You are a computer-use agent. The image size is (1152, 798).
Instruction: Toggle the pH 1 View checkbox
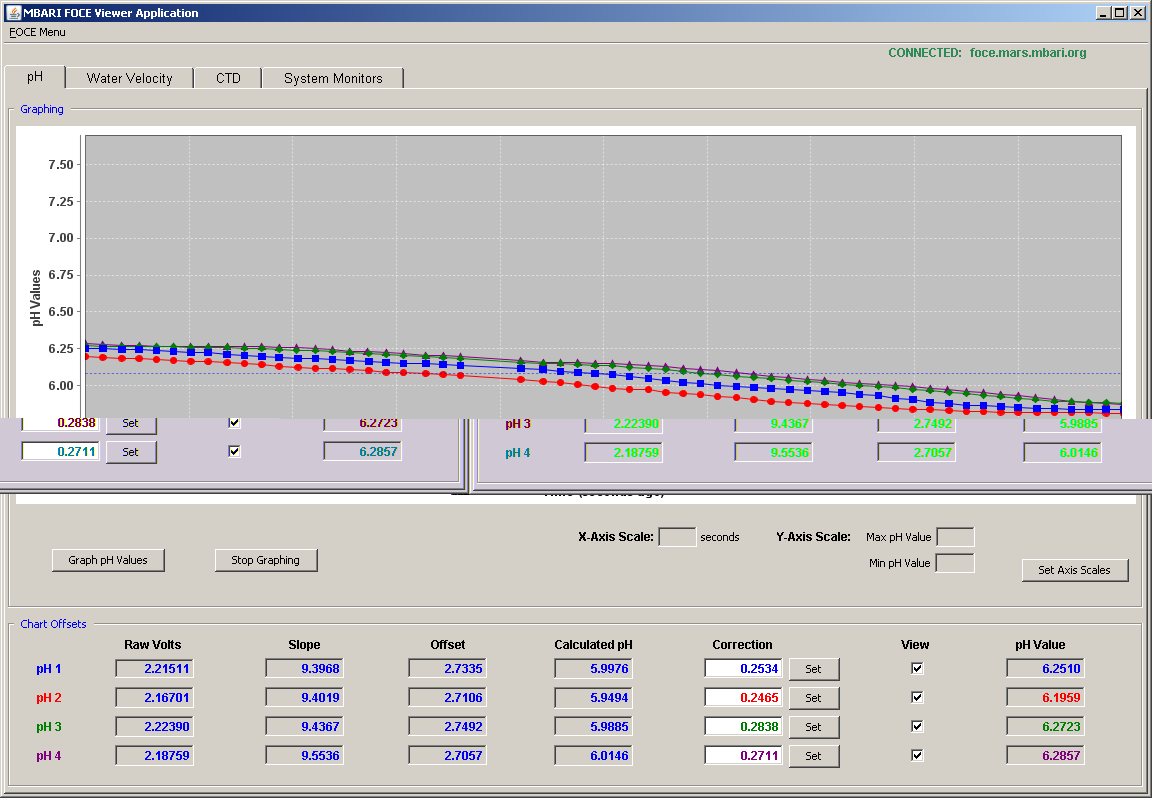(917, 668)
